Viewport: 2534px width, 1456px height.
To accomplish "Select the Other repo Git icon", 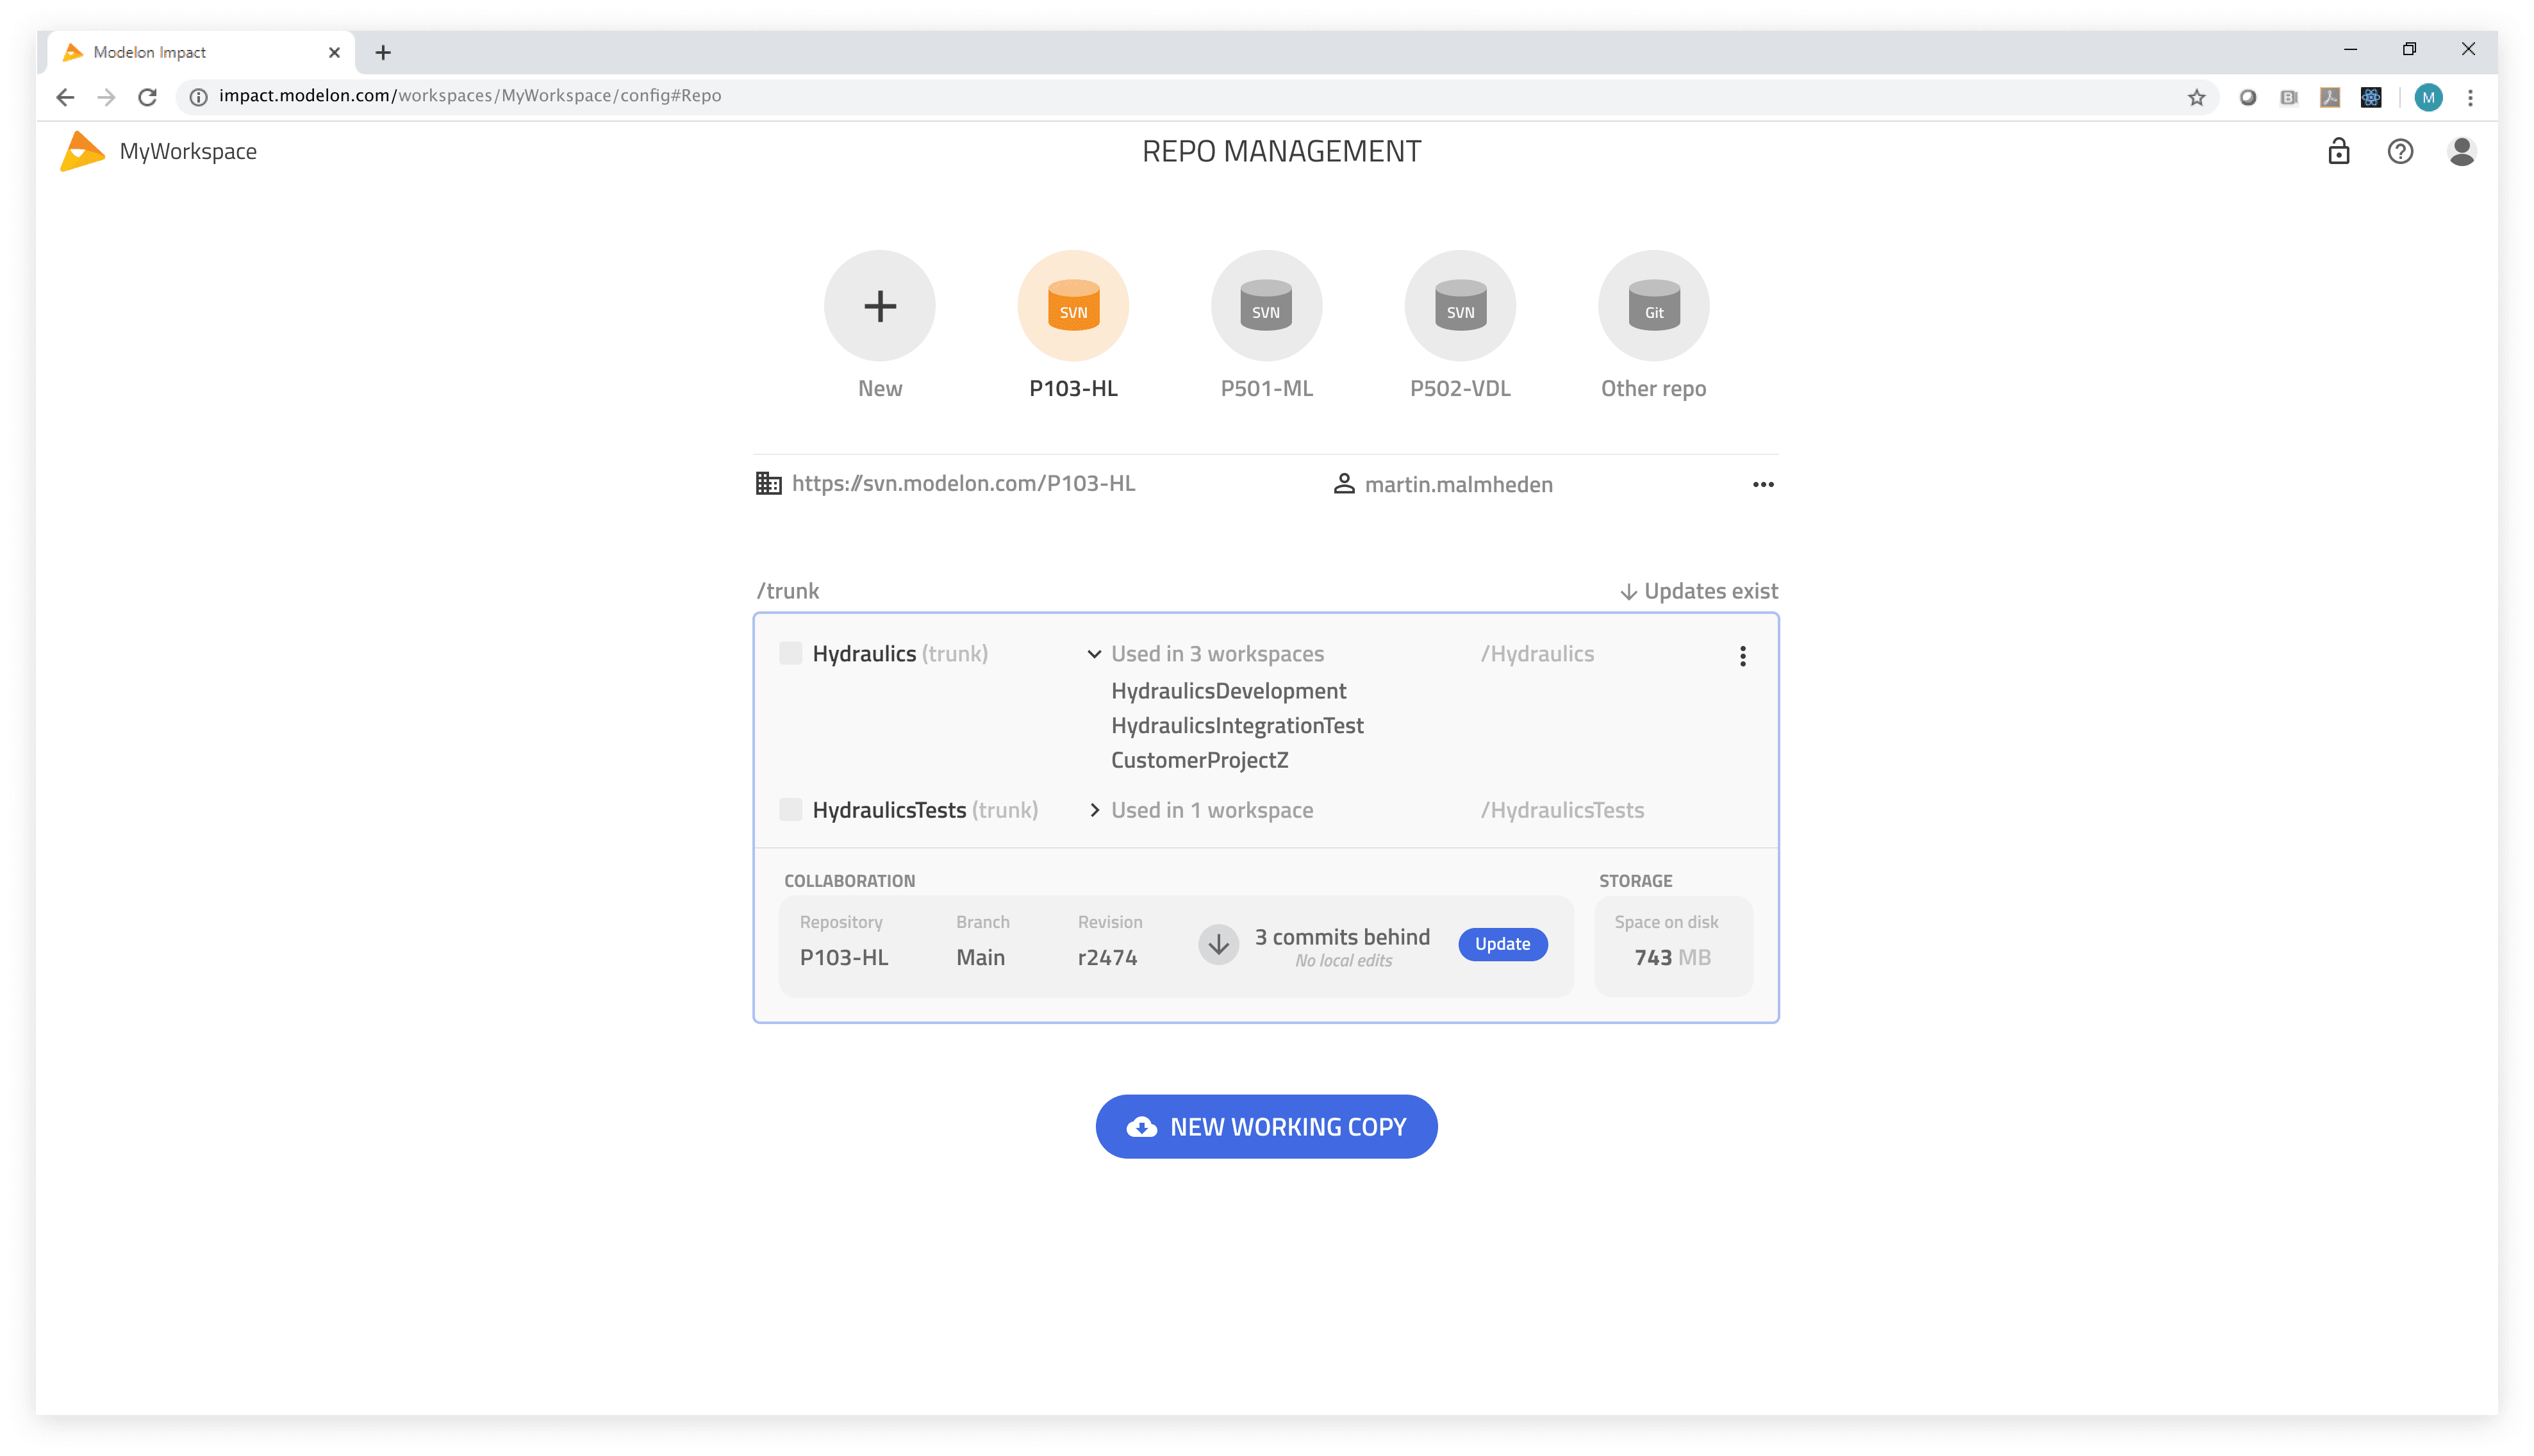I will (x=1654, y=305).
